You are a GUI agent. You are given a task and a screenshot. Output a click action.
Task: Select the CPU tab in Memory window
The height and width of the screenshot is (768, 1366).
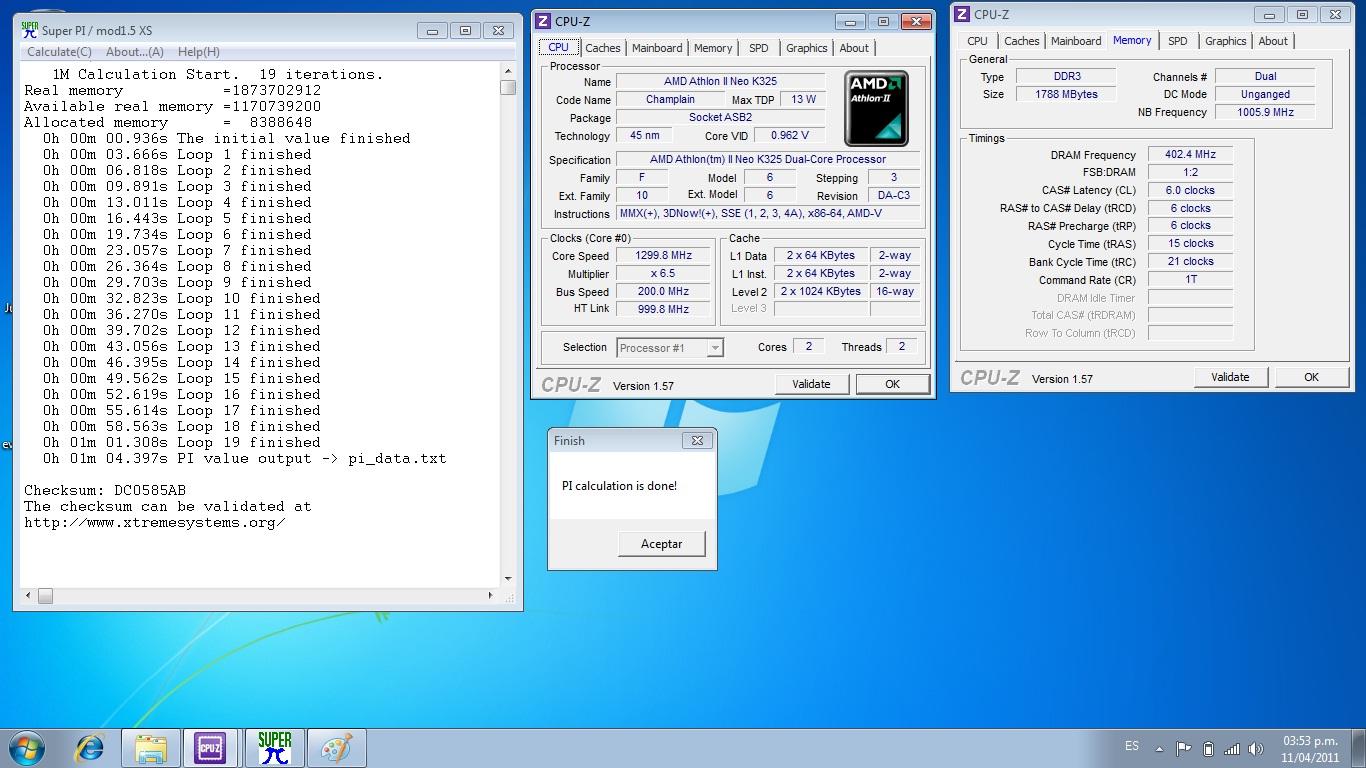pyautogui.click(x=978, y=41)
